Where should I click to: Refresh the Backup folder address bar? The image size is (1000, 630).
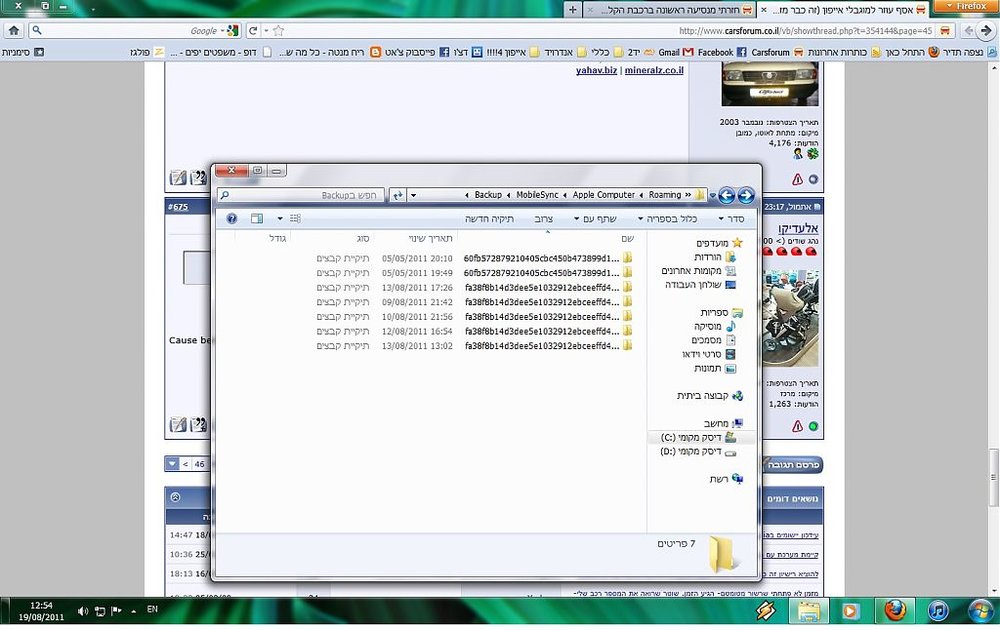(x=397, y=195)
